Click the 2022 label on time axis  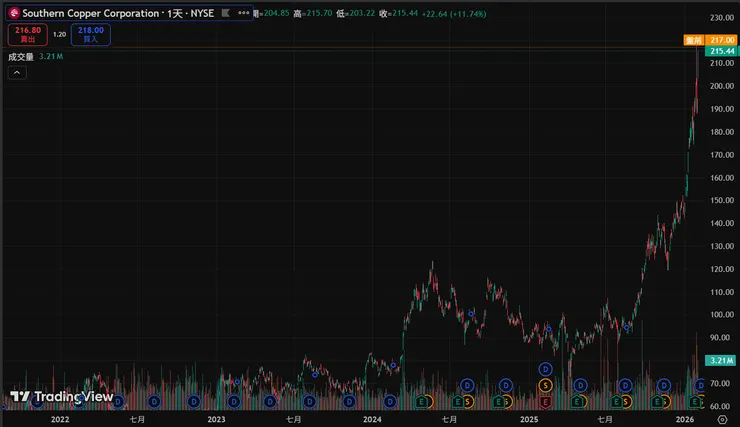60,419
